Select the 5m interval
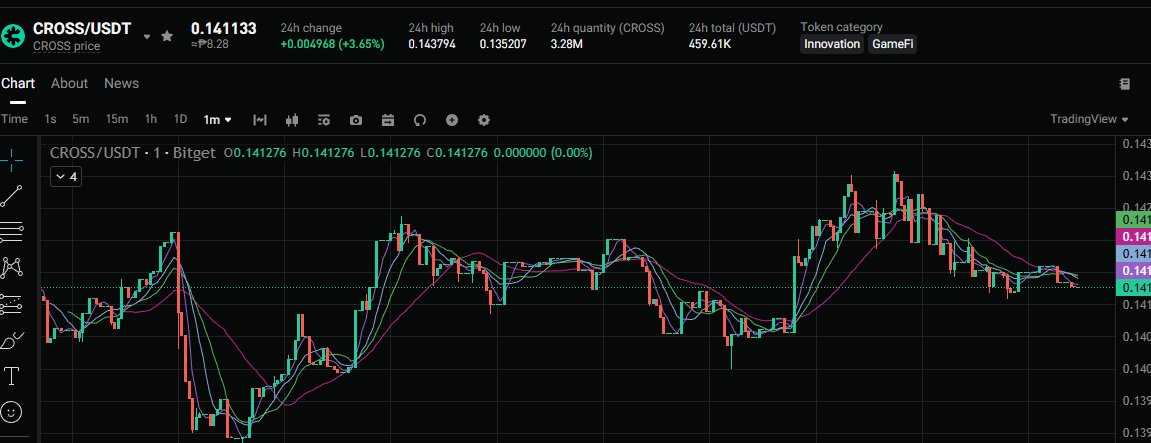 [x=81, y=119]
